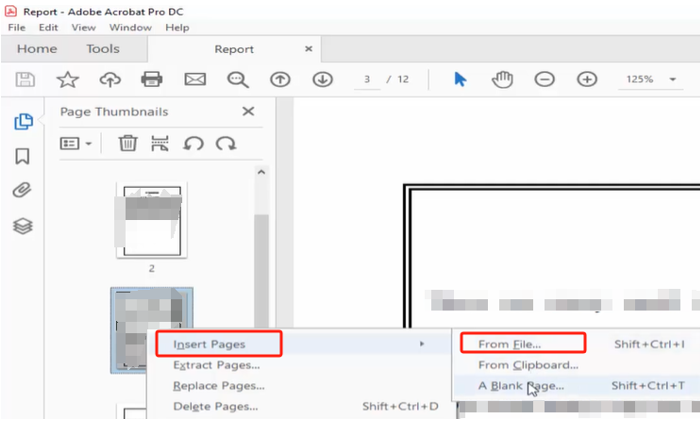
Task: Choose Replace Pages from context menu
Action: tap(219, 385)
